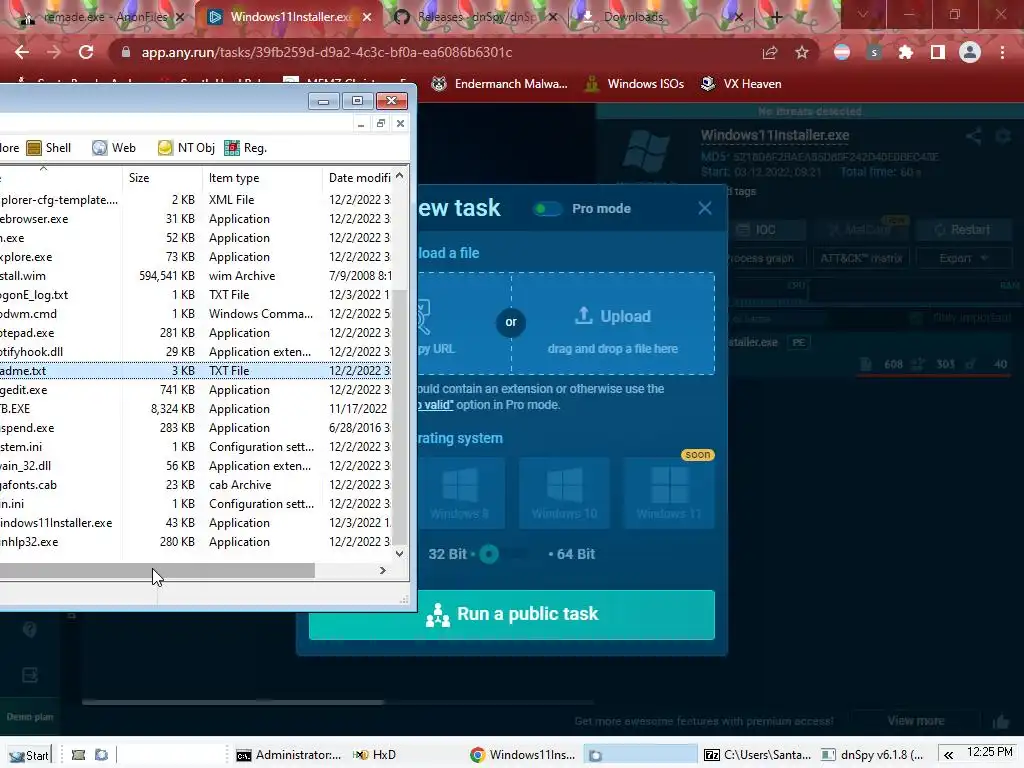Expand the Export dropdown

click(963, 258)
